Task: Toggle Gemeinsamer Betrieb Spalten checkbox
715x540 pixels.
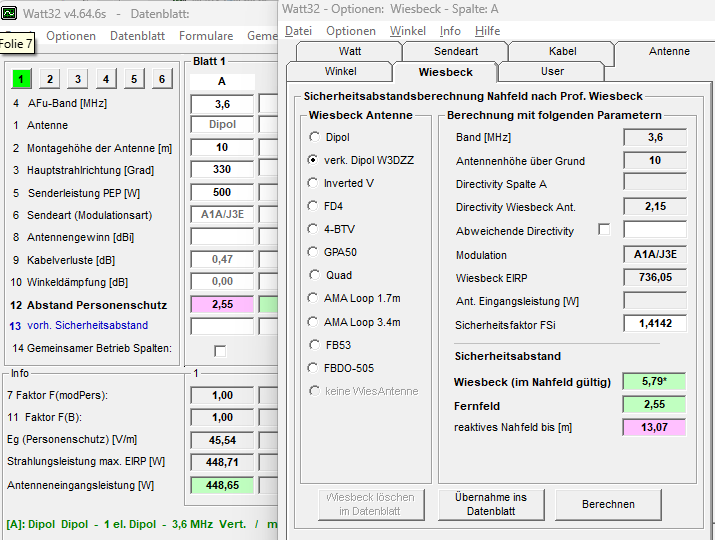Action: click(x=220, y=351)
